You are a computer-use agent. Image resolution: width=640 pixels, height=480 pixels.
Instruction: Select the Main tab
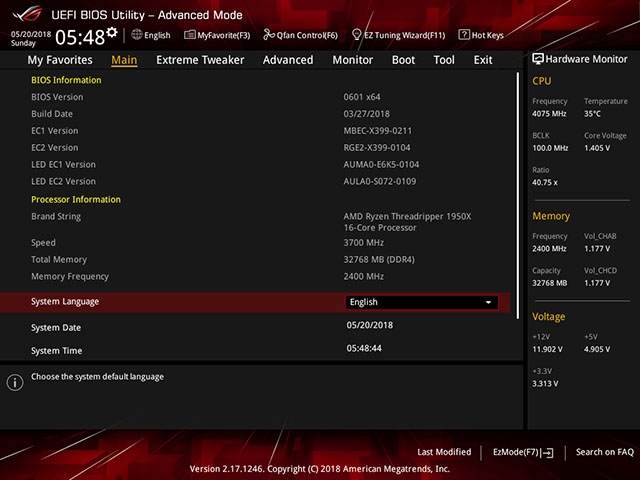coord(124,60)
